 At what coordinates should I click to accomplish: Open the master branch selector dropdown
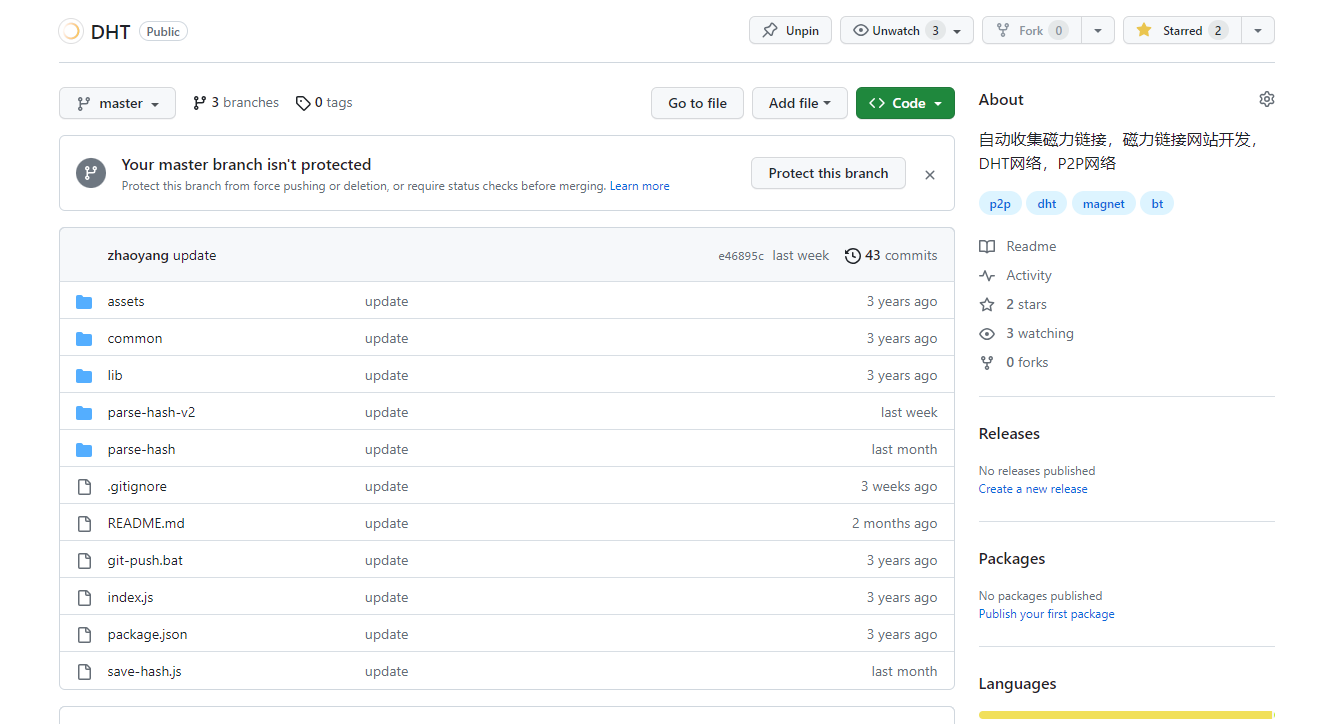pyautogui.click(x=117, y=103)
